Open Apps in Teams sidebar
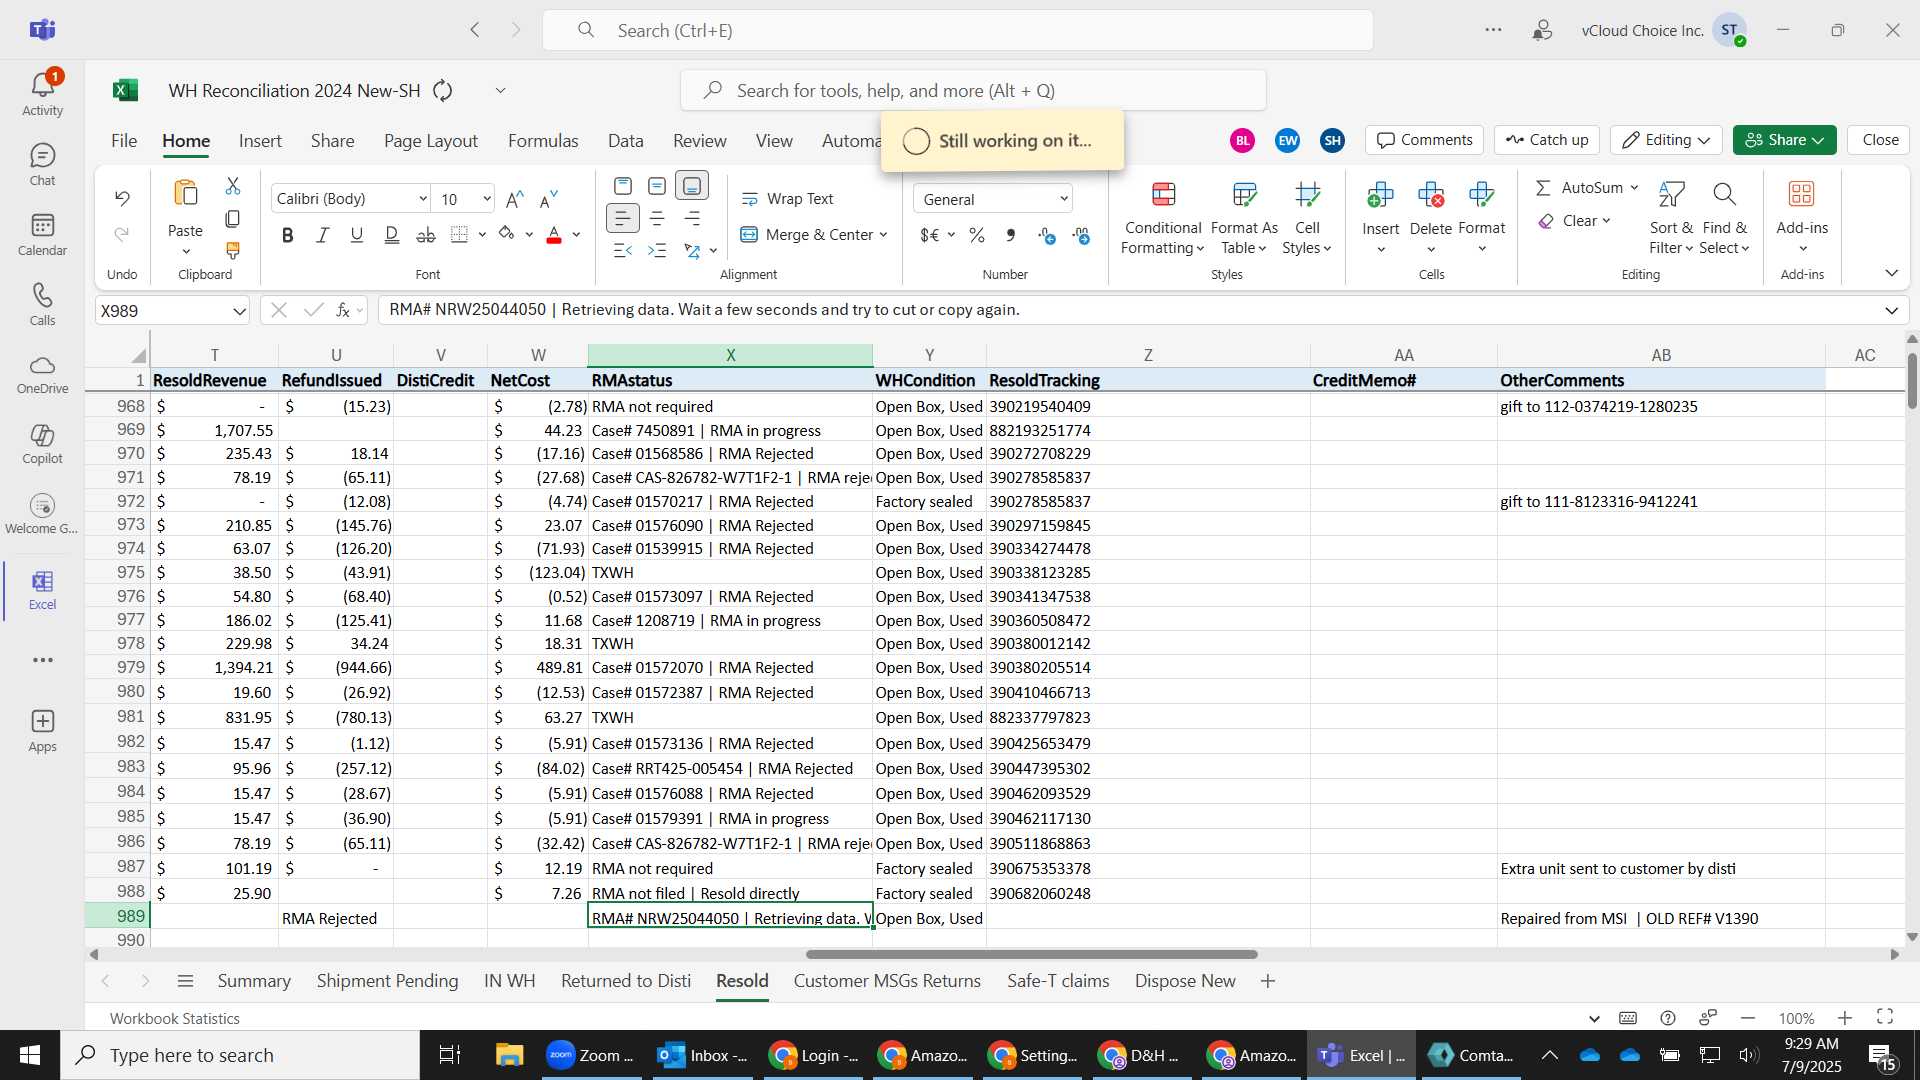 click(42, 731)
